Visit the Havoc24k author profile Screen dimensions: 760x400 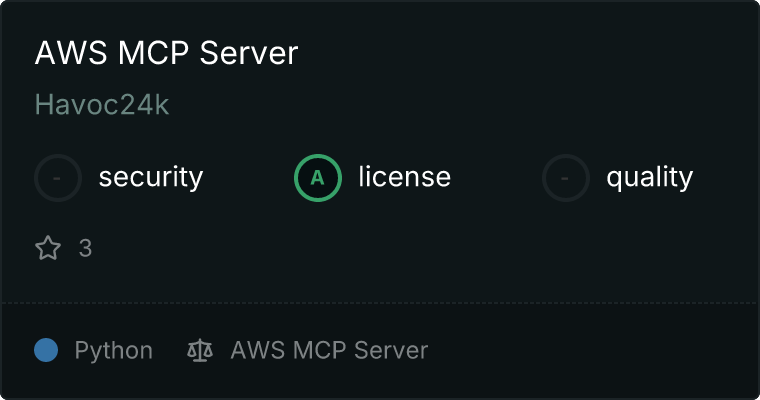(x=102, y=105)
